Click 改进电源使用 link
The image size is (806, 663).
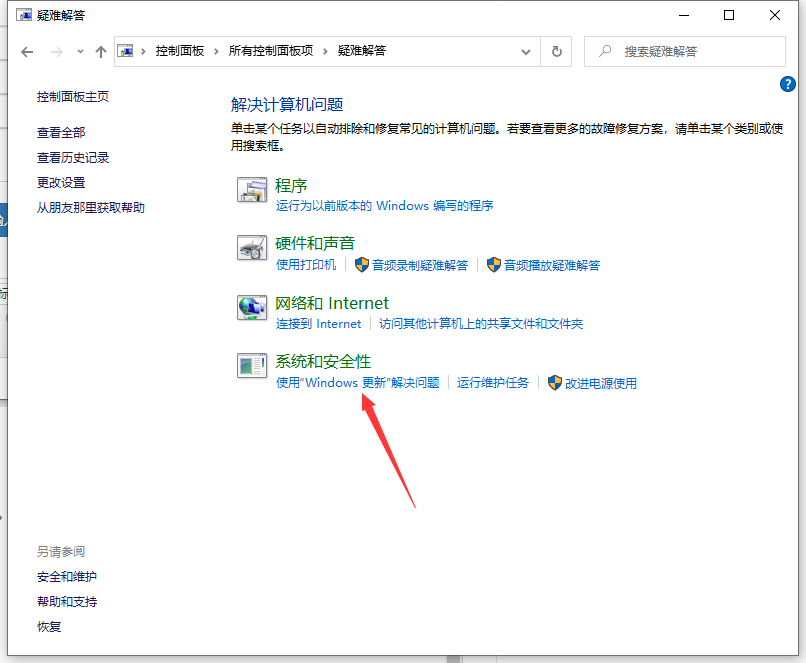[x=600, y=383]
